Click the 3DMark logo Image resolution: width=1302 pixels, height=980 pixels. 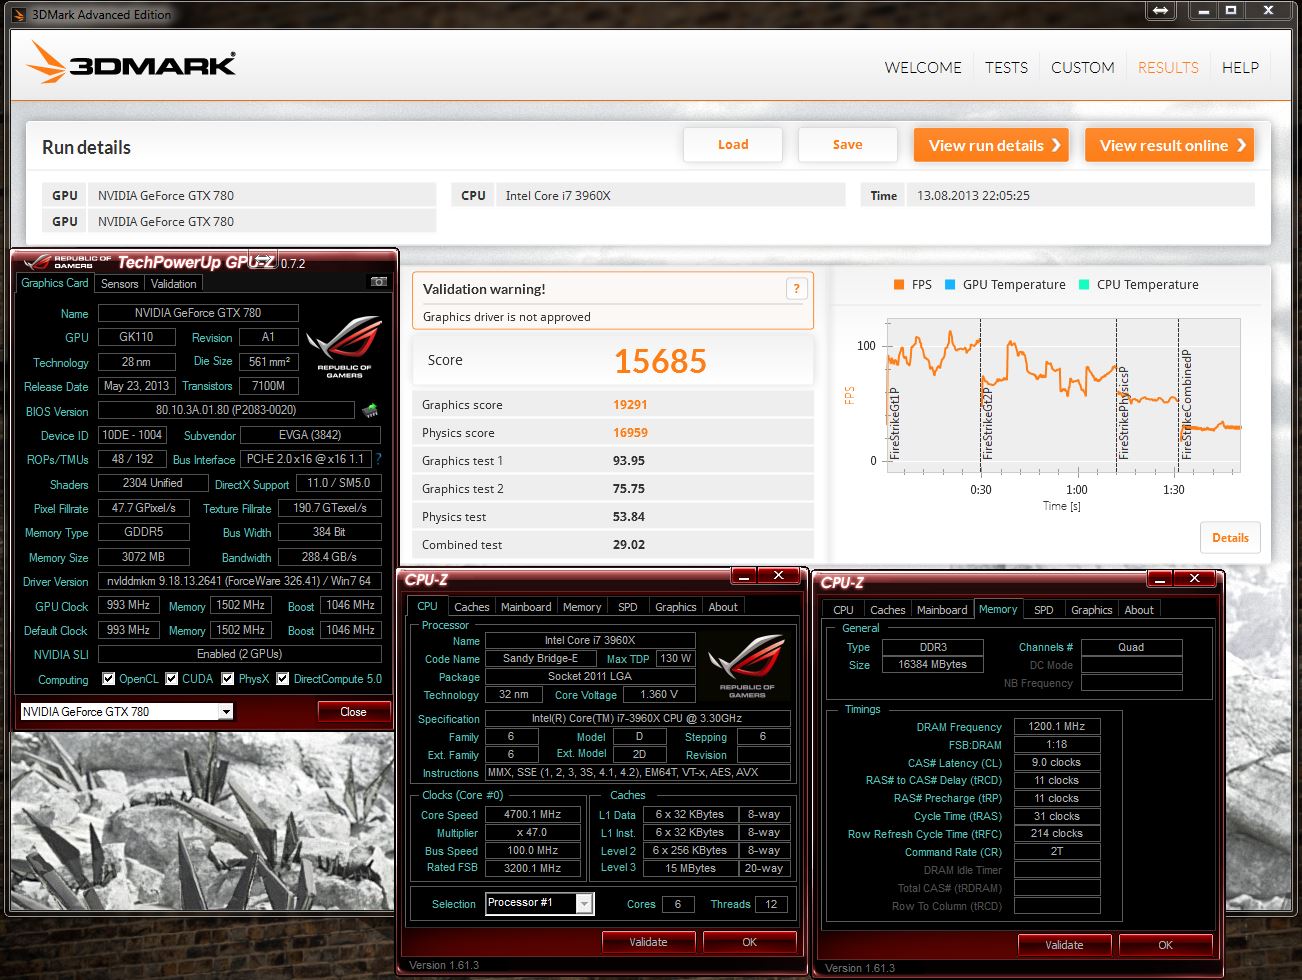coord(131,63)
